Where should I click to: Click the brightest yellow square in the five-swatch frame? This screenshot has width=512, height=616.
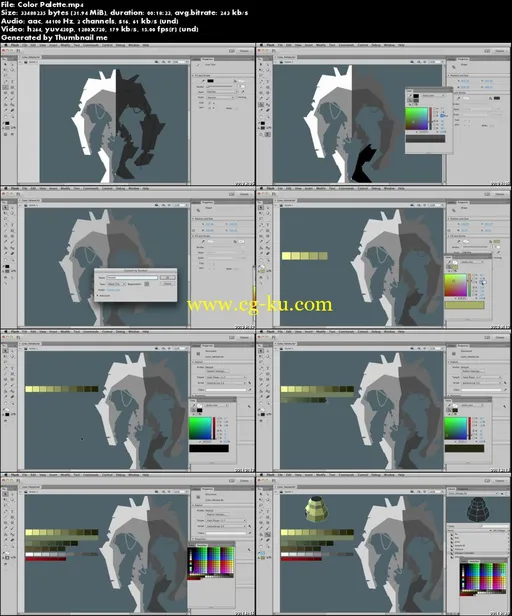[x=286, y=256]
